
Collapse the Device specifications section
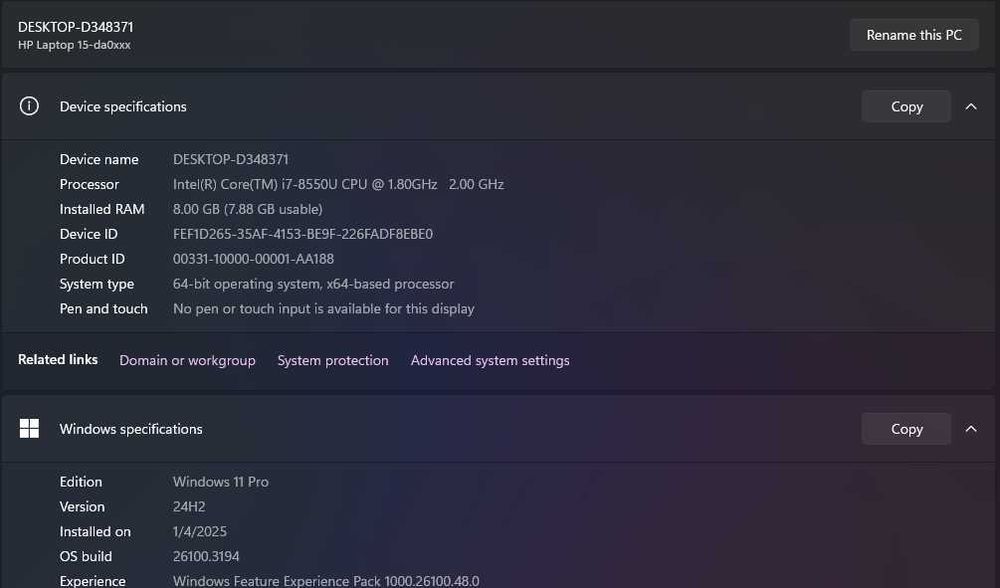(971, 106)
